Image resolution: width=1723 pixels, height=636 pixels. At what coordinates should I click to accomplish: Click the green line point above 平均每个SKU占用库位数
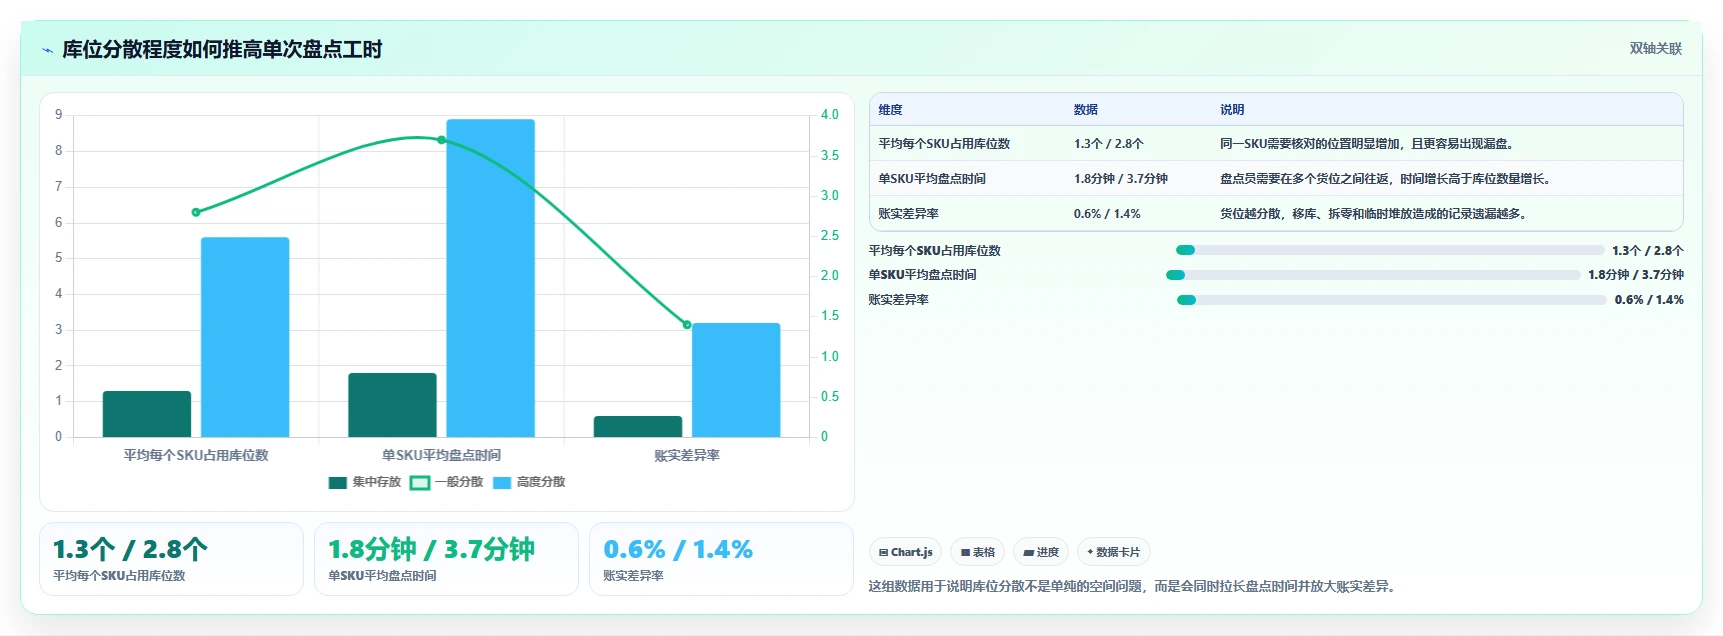click(x=196, y=212)
